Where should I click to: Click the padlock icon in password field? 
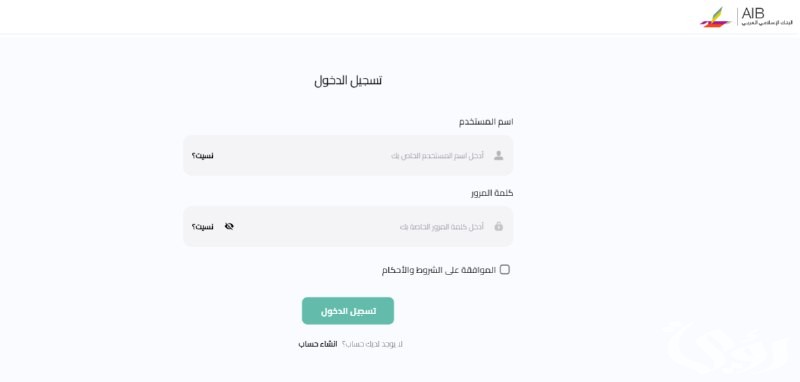coord(498,226)
